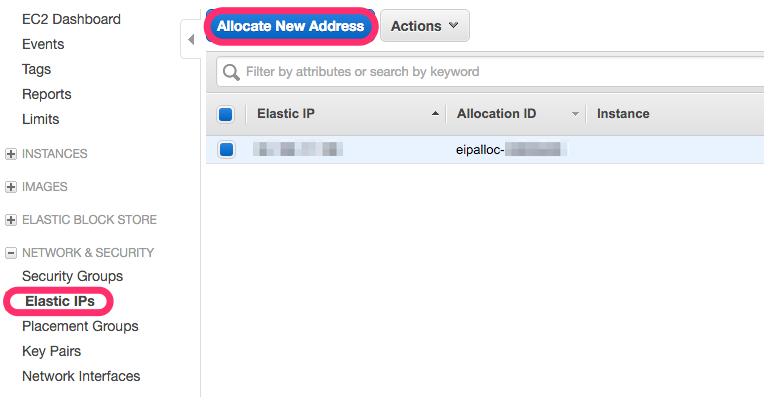This screenshot has width=764, height=397.
Task: Toggle the checkbox for the eipalloc row
Action: click(226, 149)
